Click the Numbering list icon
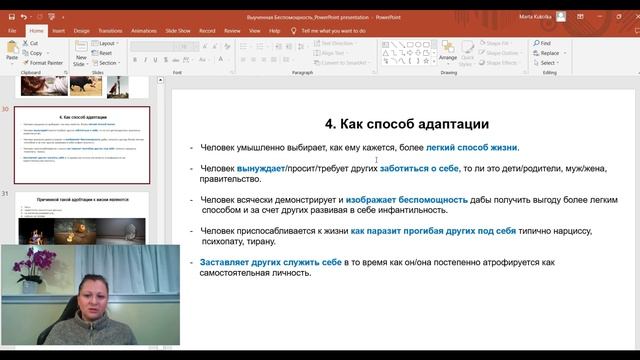 (261, 46)
